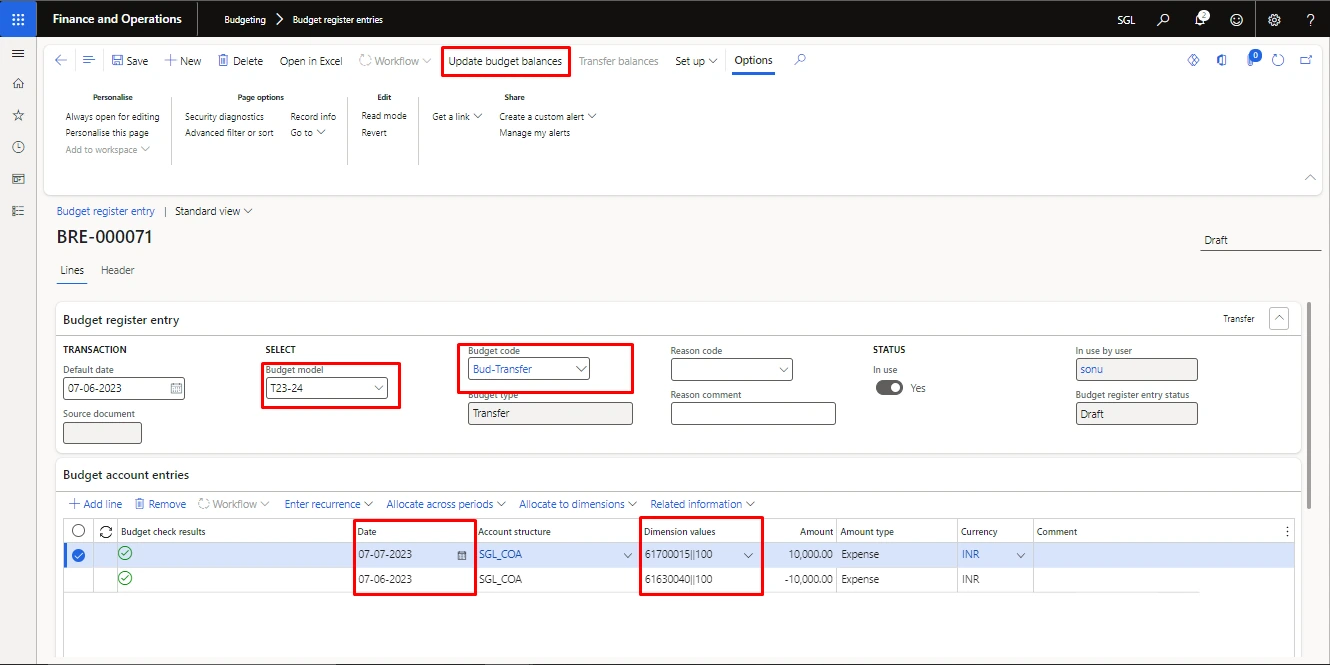
Task: Select all rows header circle
Action: point(79,531)
